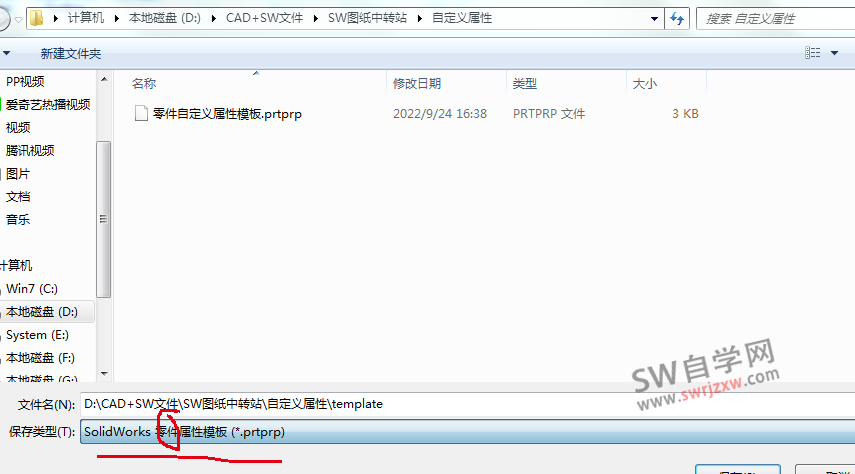Select 文档 library in navigation pane
855x474 pixels.
click(x=18, y=197)
